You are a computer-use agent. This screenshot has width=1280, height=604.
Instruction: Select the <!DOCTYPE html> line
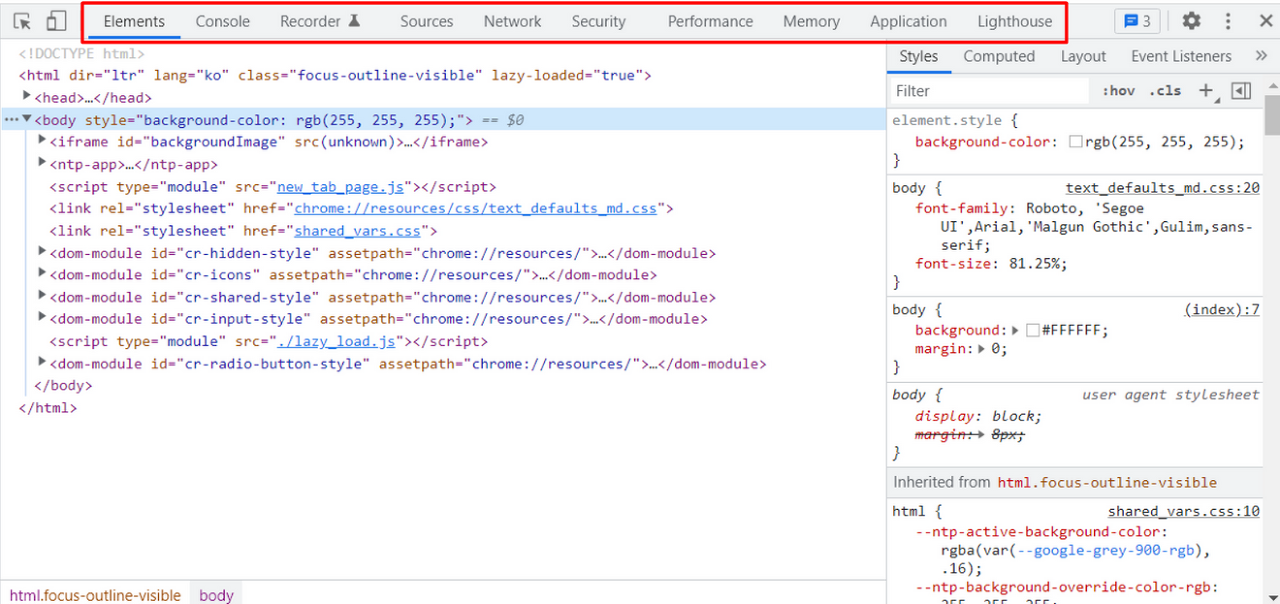[x=81, y=54]
